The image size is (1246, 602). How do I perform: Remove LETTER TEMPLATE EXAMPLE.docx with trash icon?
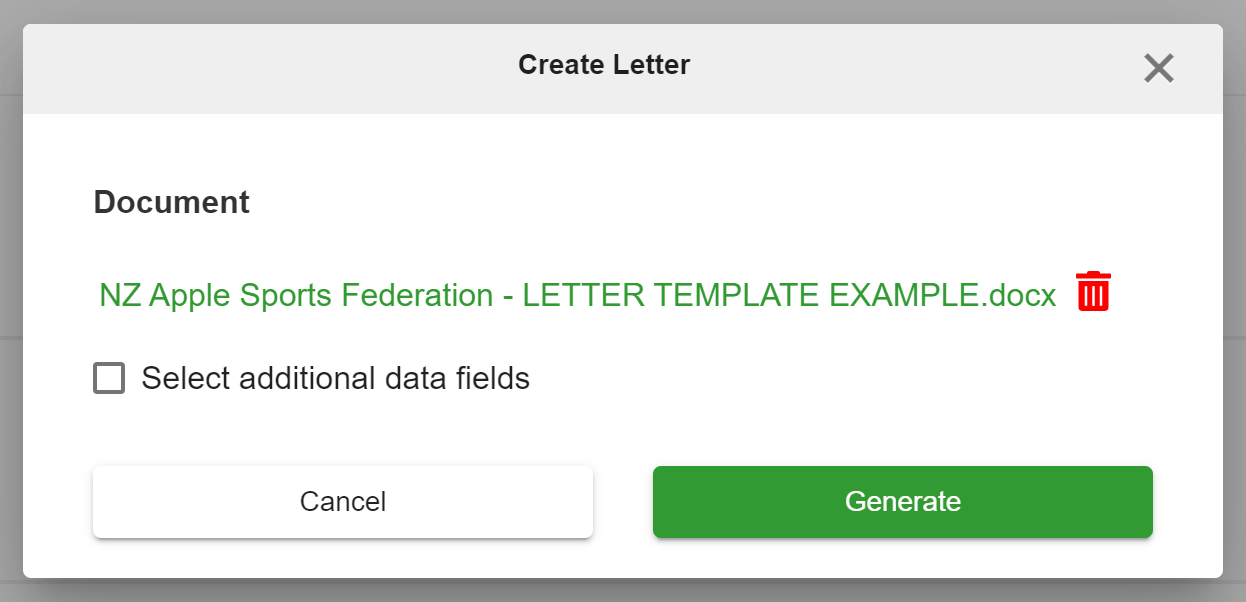pos(1094,291)
